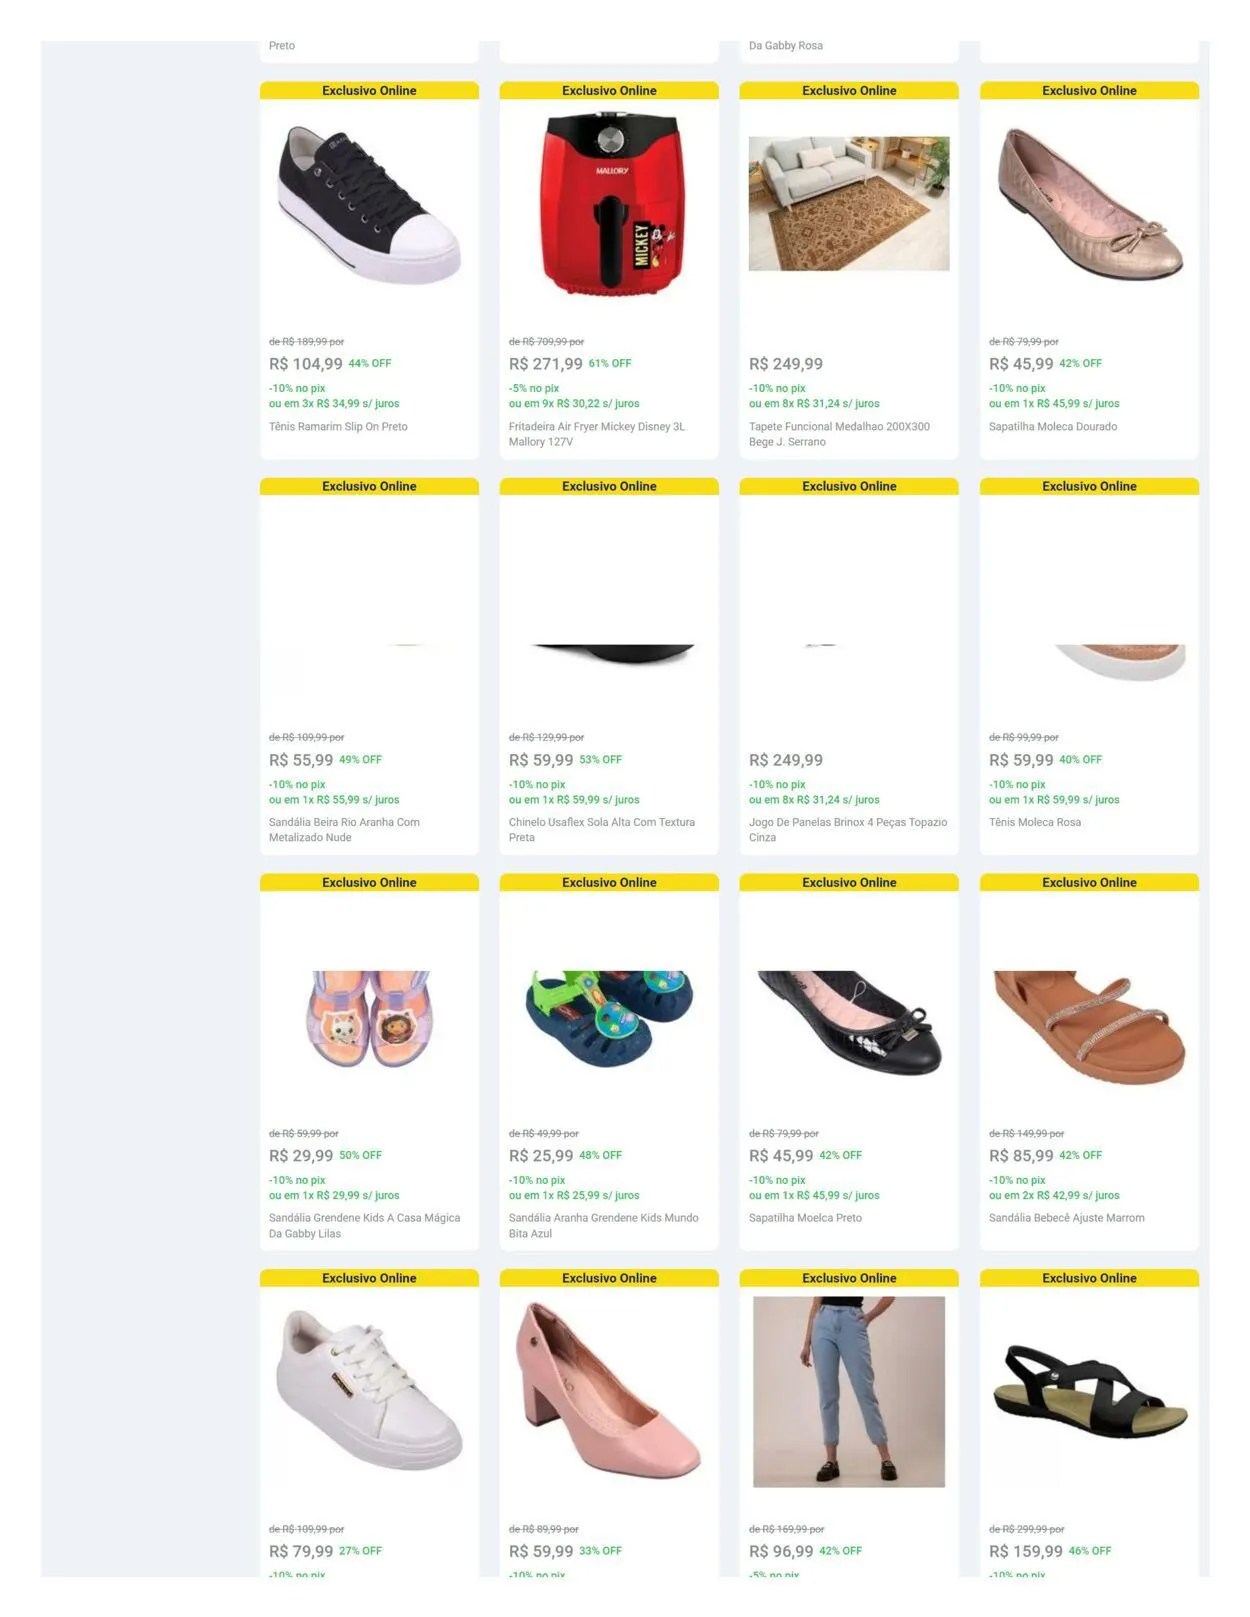
Task: Open the black crossed-strap sandal image
Action: (x=1089, y=1392)
